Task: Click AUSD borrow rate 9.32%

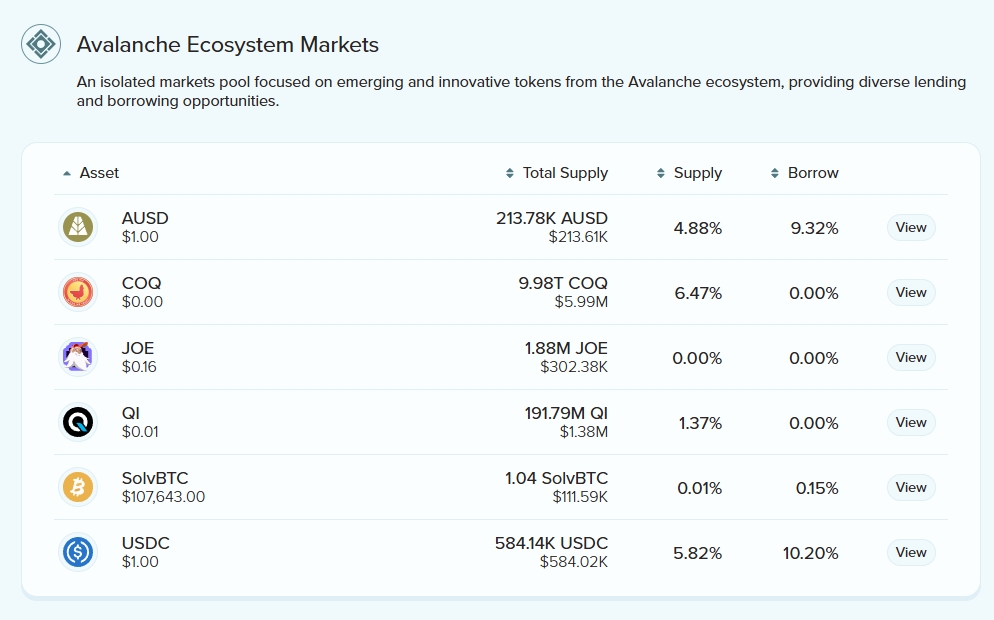Action: (x=814, y=228)
